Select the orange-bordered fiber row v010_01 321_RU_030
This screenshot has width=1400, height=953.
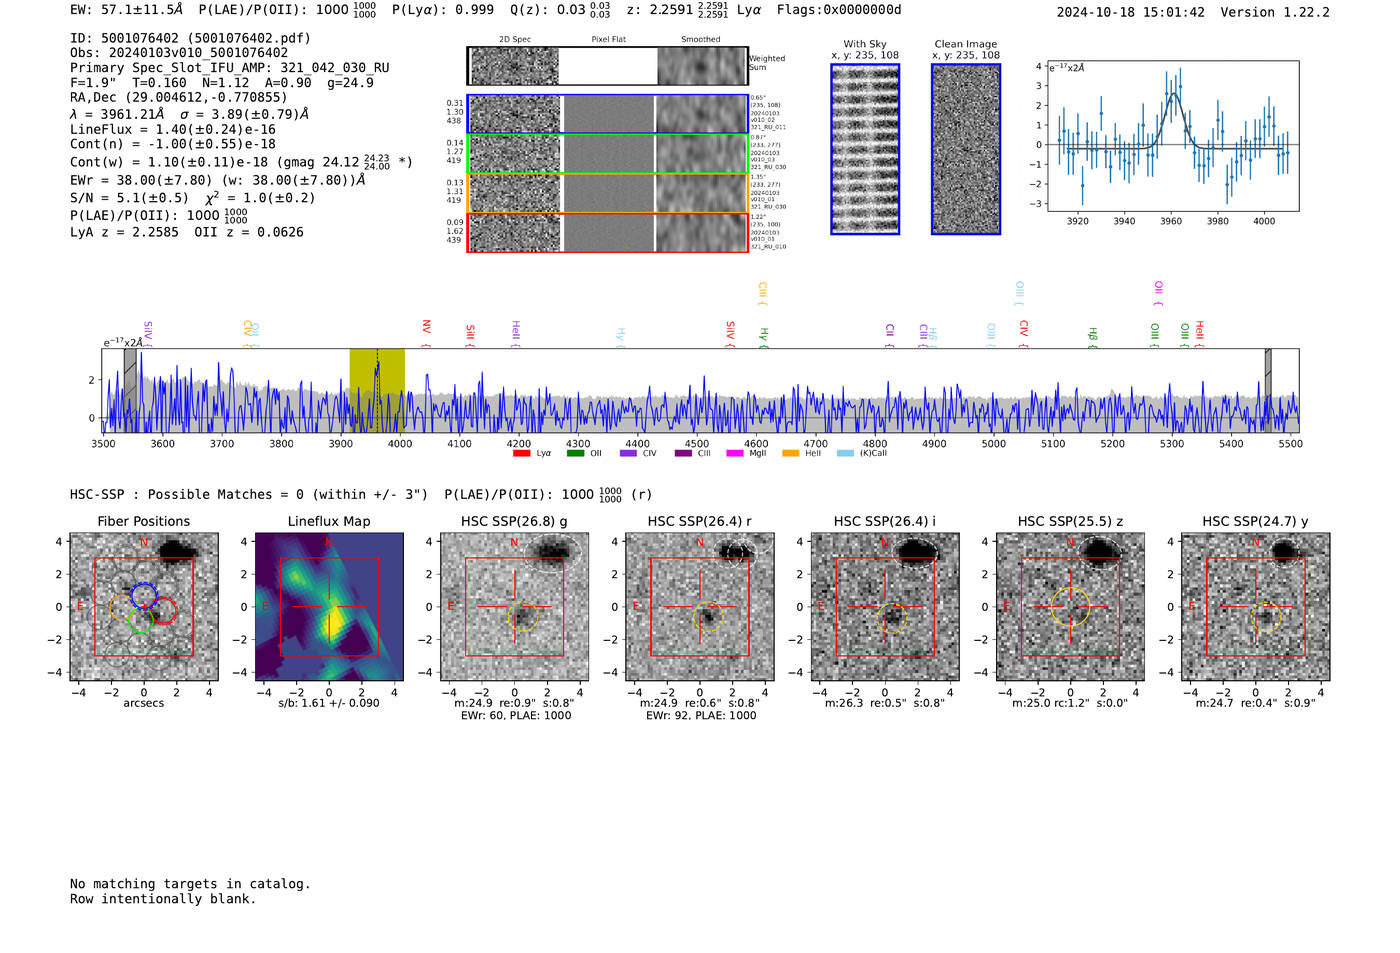pyautogui.click(x=607, y=192)
